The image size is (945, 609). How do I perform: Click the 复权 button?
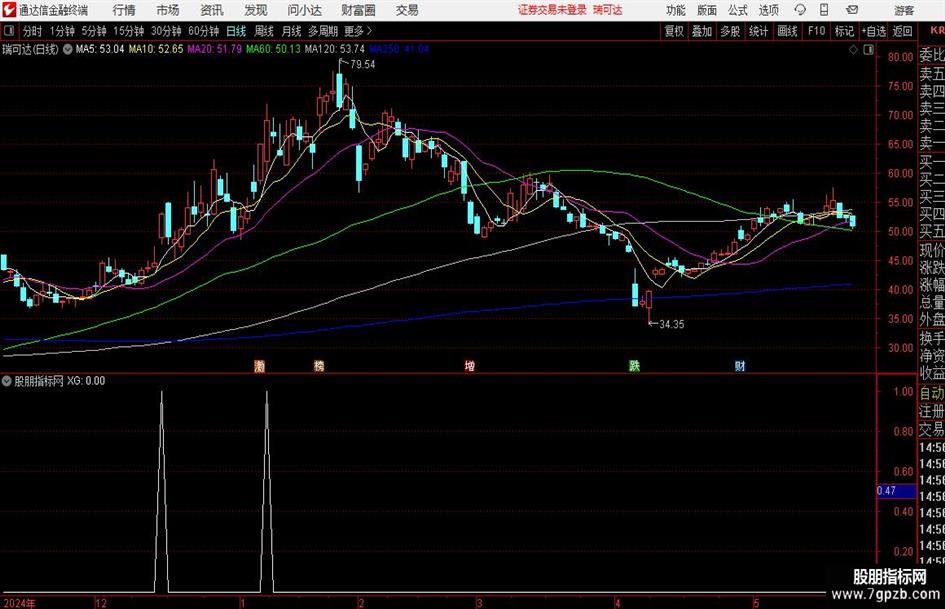[x=674, y=31]
